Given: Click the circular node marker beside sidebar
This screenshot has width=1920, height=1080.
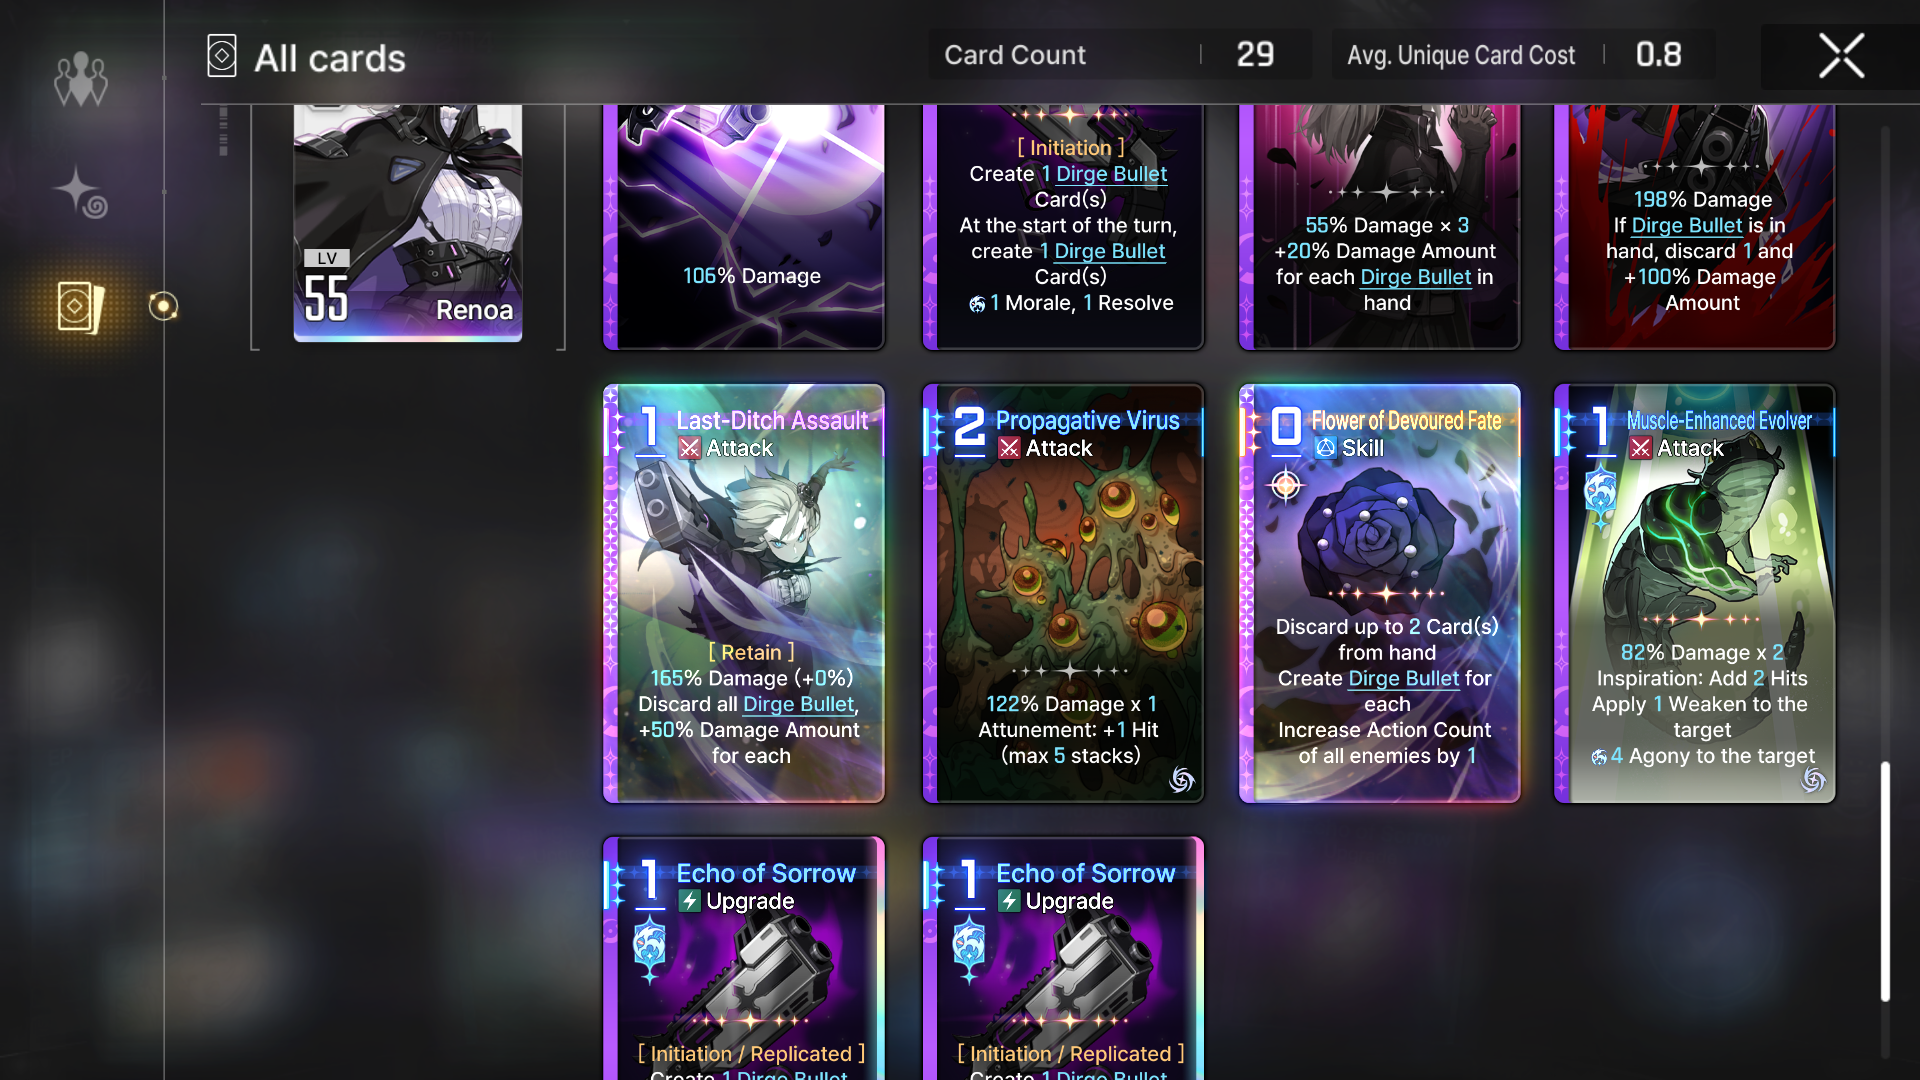Looking at the screenshot, I should click(x=163, y=306).
